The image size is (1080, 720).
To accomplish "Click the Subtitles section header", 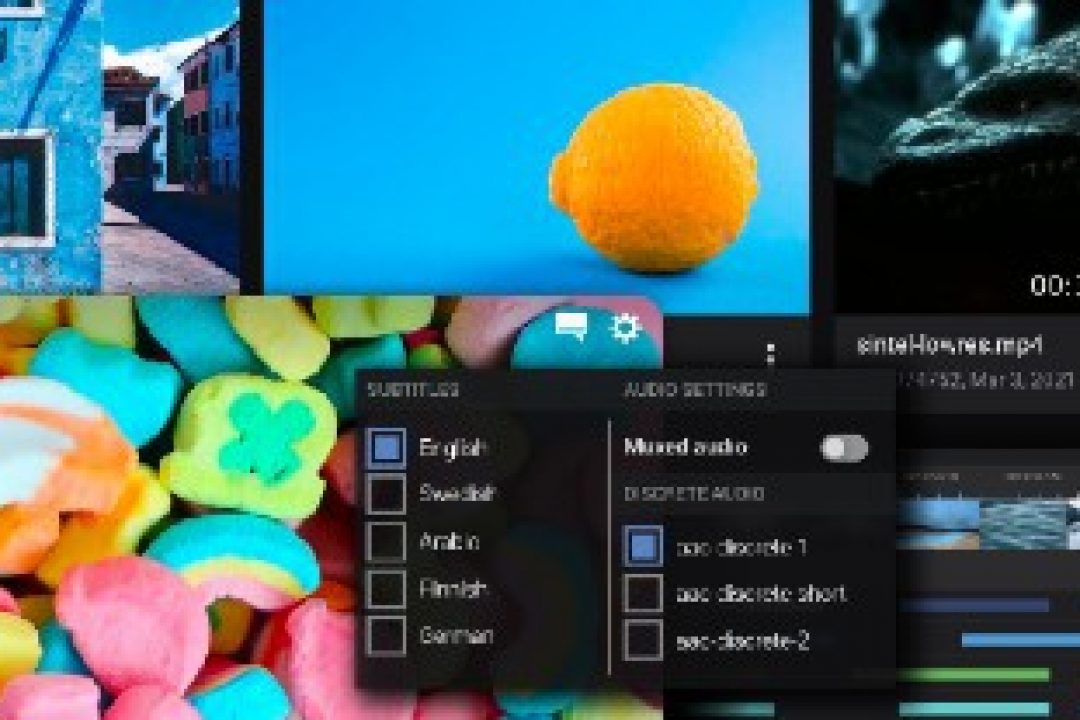I will 413,390.
